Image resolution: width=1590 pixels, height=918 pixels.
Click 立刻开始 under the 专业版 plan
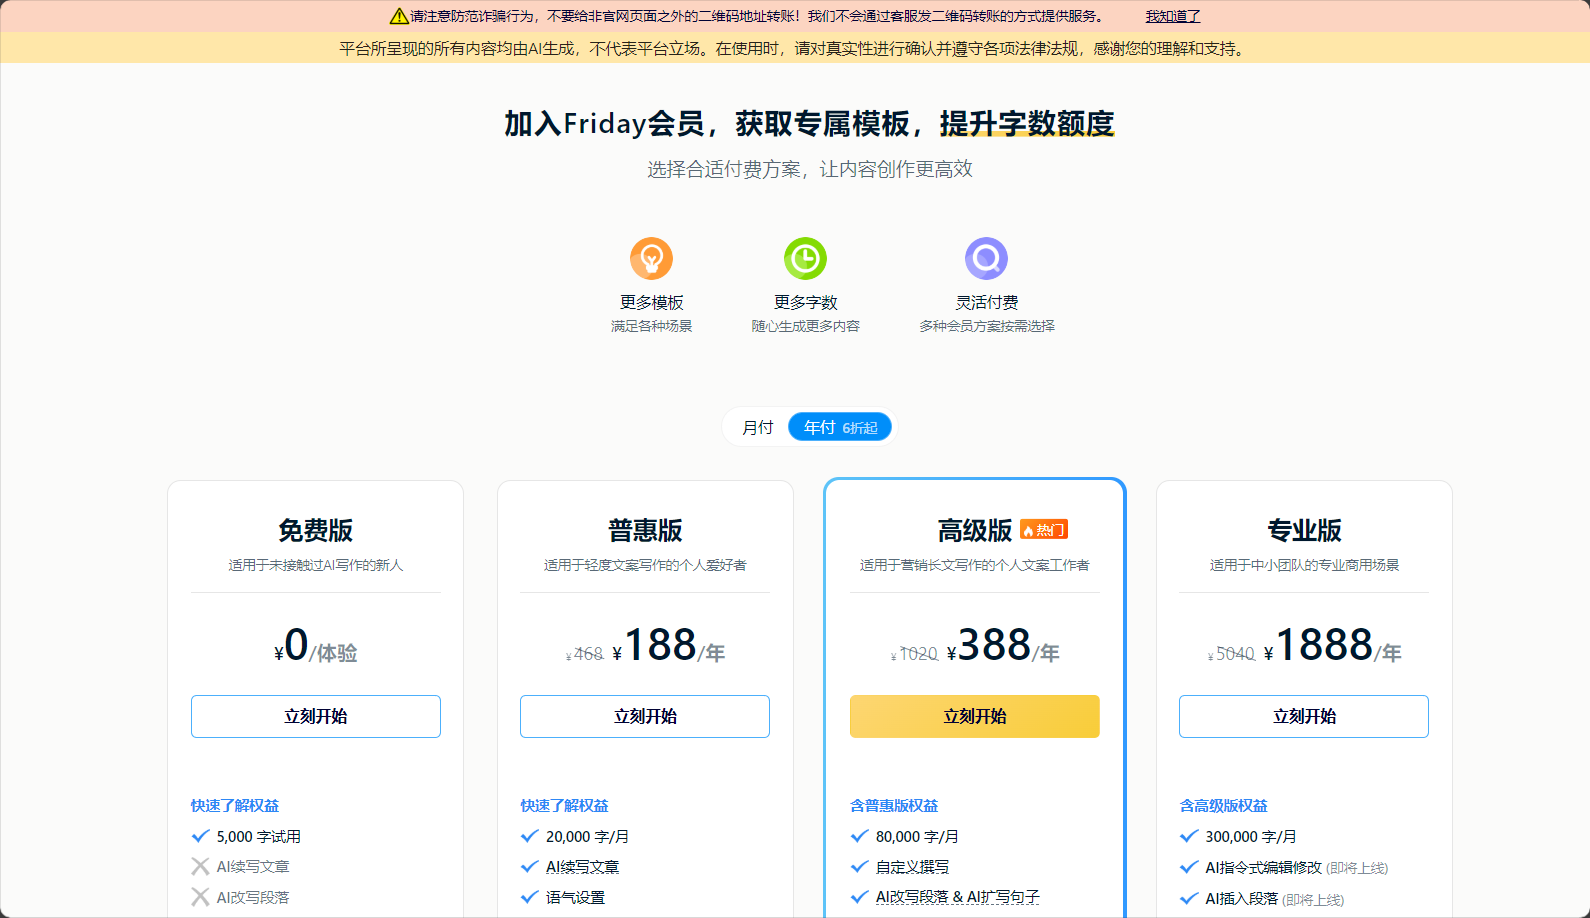pos(1304,716)
